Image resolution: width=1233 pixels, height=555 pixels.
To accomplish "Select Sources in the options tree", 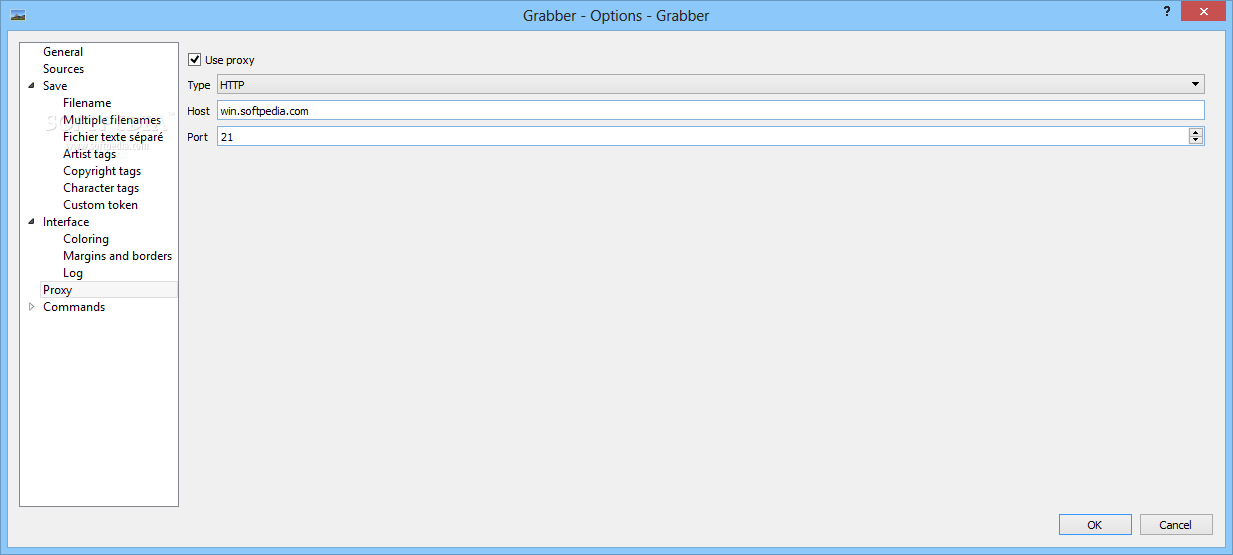I will click(x=63, y=69).
